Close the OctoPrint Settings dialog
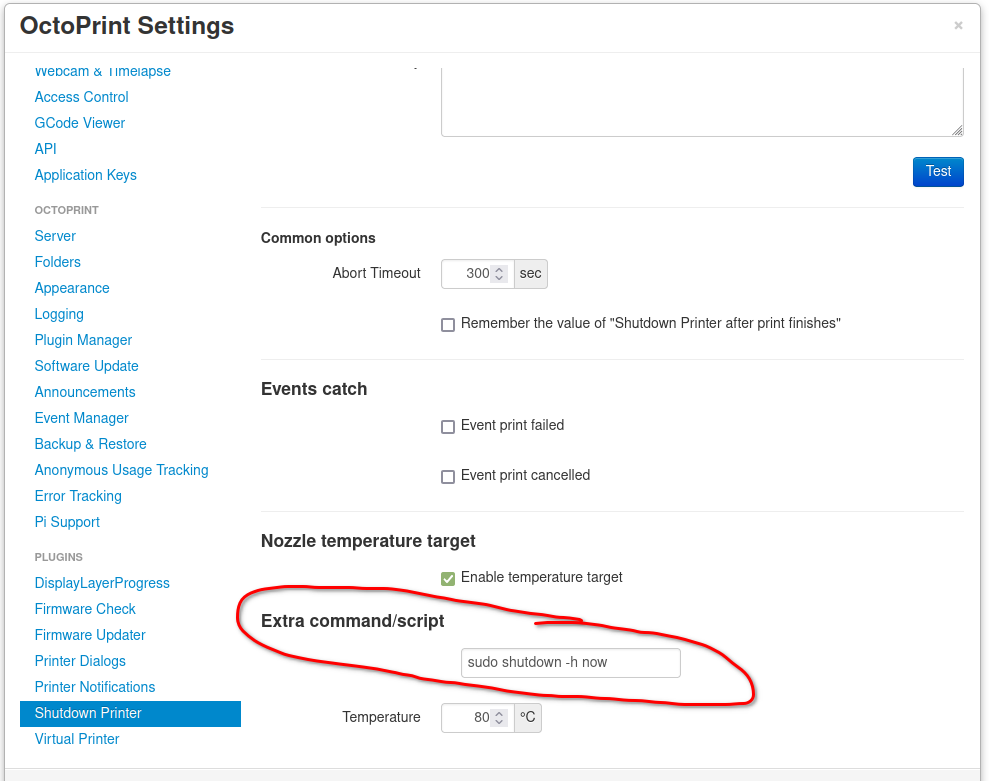This screenshot has height=781, width=989. (958, 25)
